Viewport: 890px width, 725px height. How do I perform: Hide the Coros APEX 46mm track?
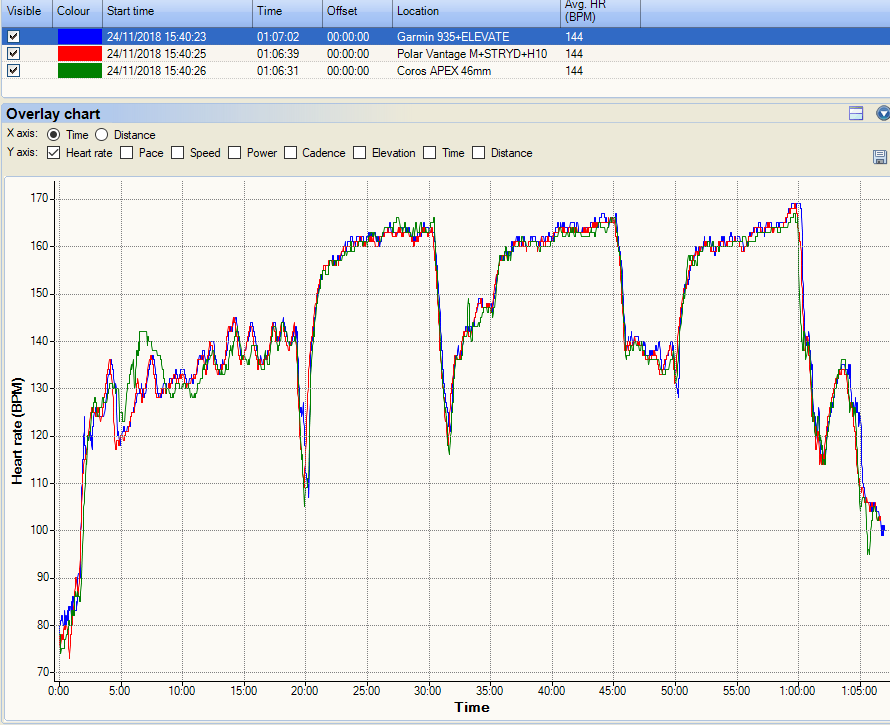(14, 70)
